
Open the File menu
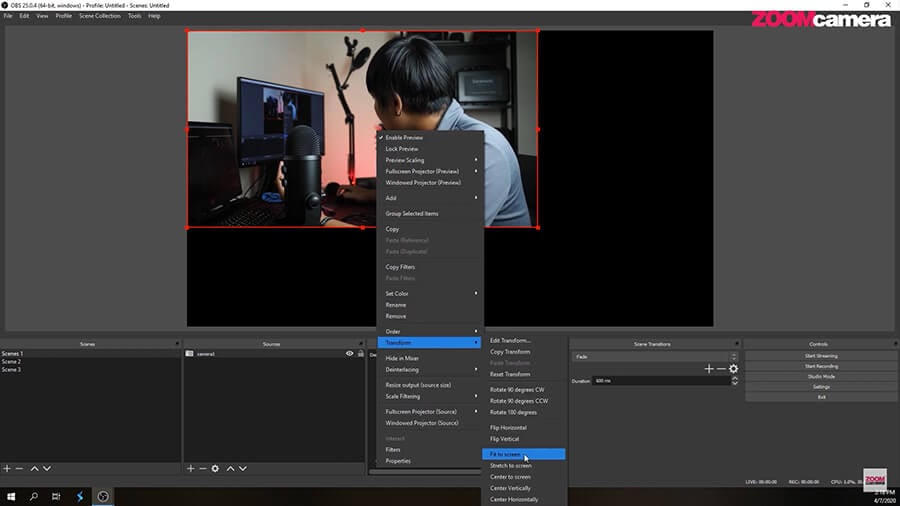(8, 16)
